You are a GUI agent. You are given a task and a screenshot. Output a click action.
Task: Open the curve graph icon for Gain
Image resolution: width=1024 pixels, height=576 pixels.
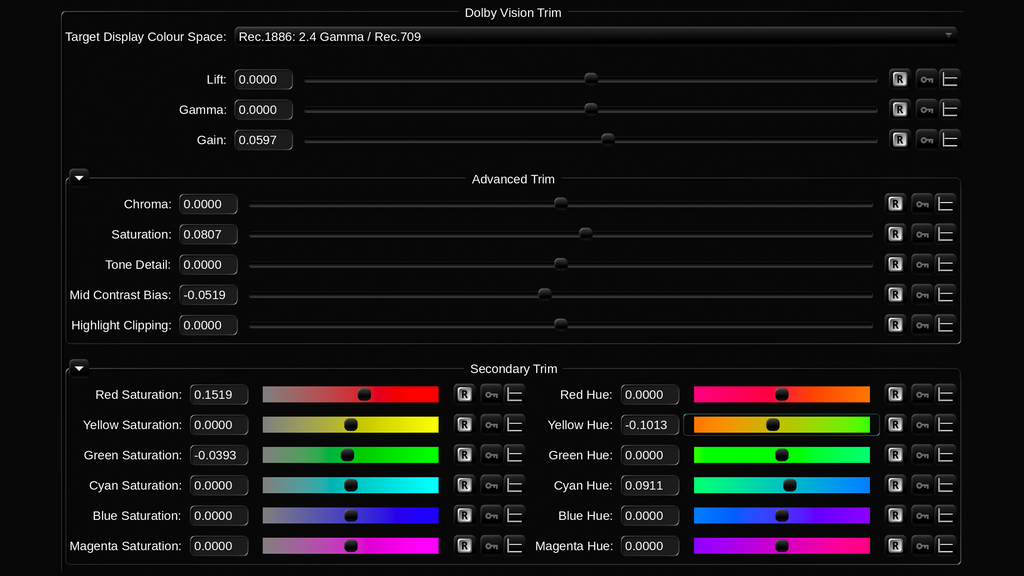pyautogui.click(x=950, y=140)
